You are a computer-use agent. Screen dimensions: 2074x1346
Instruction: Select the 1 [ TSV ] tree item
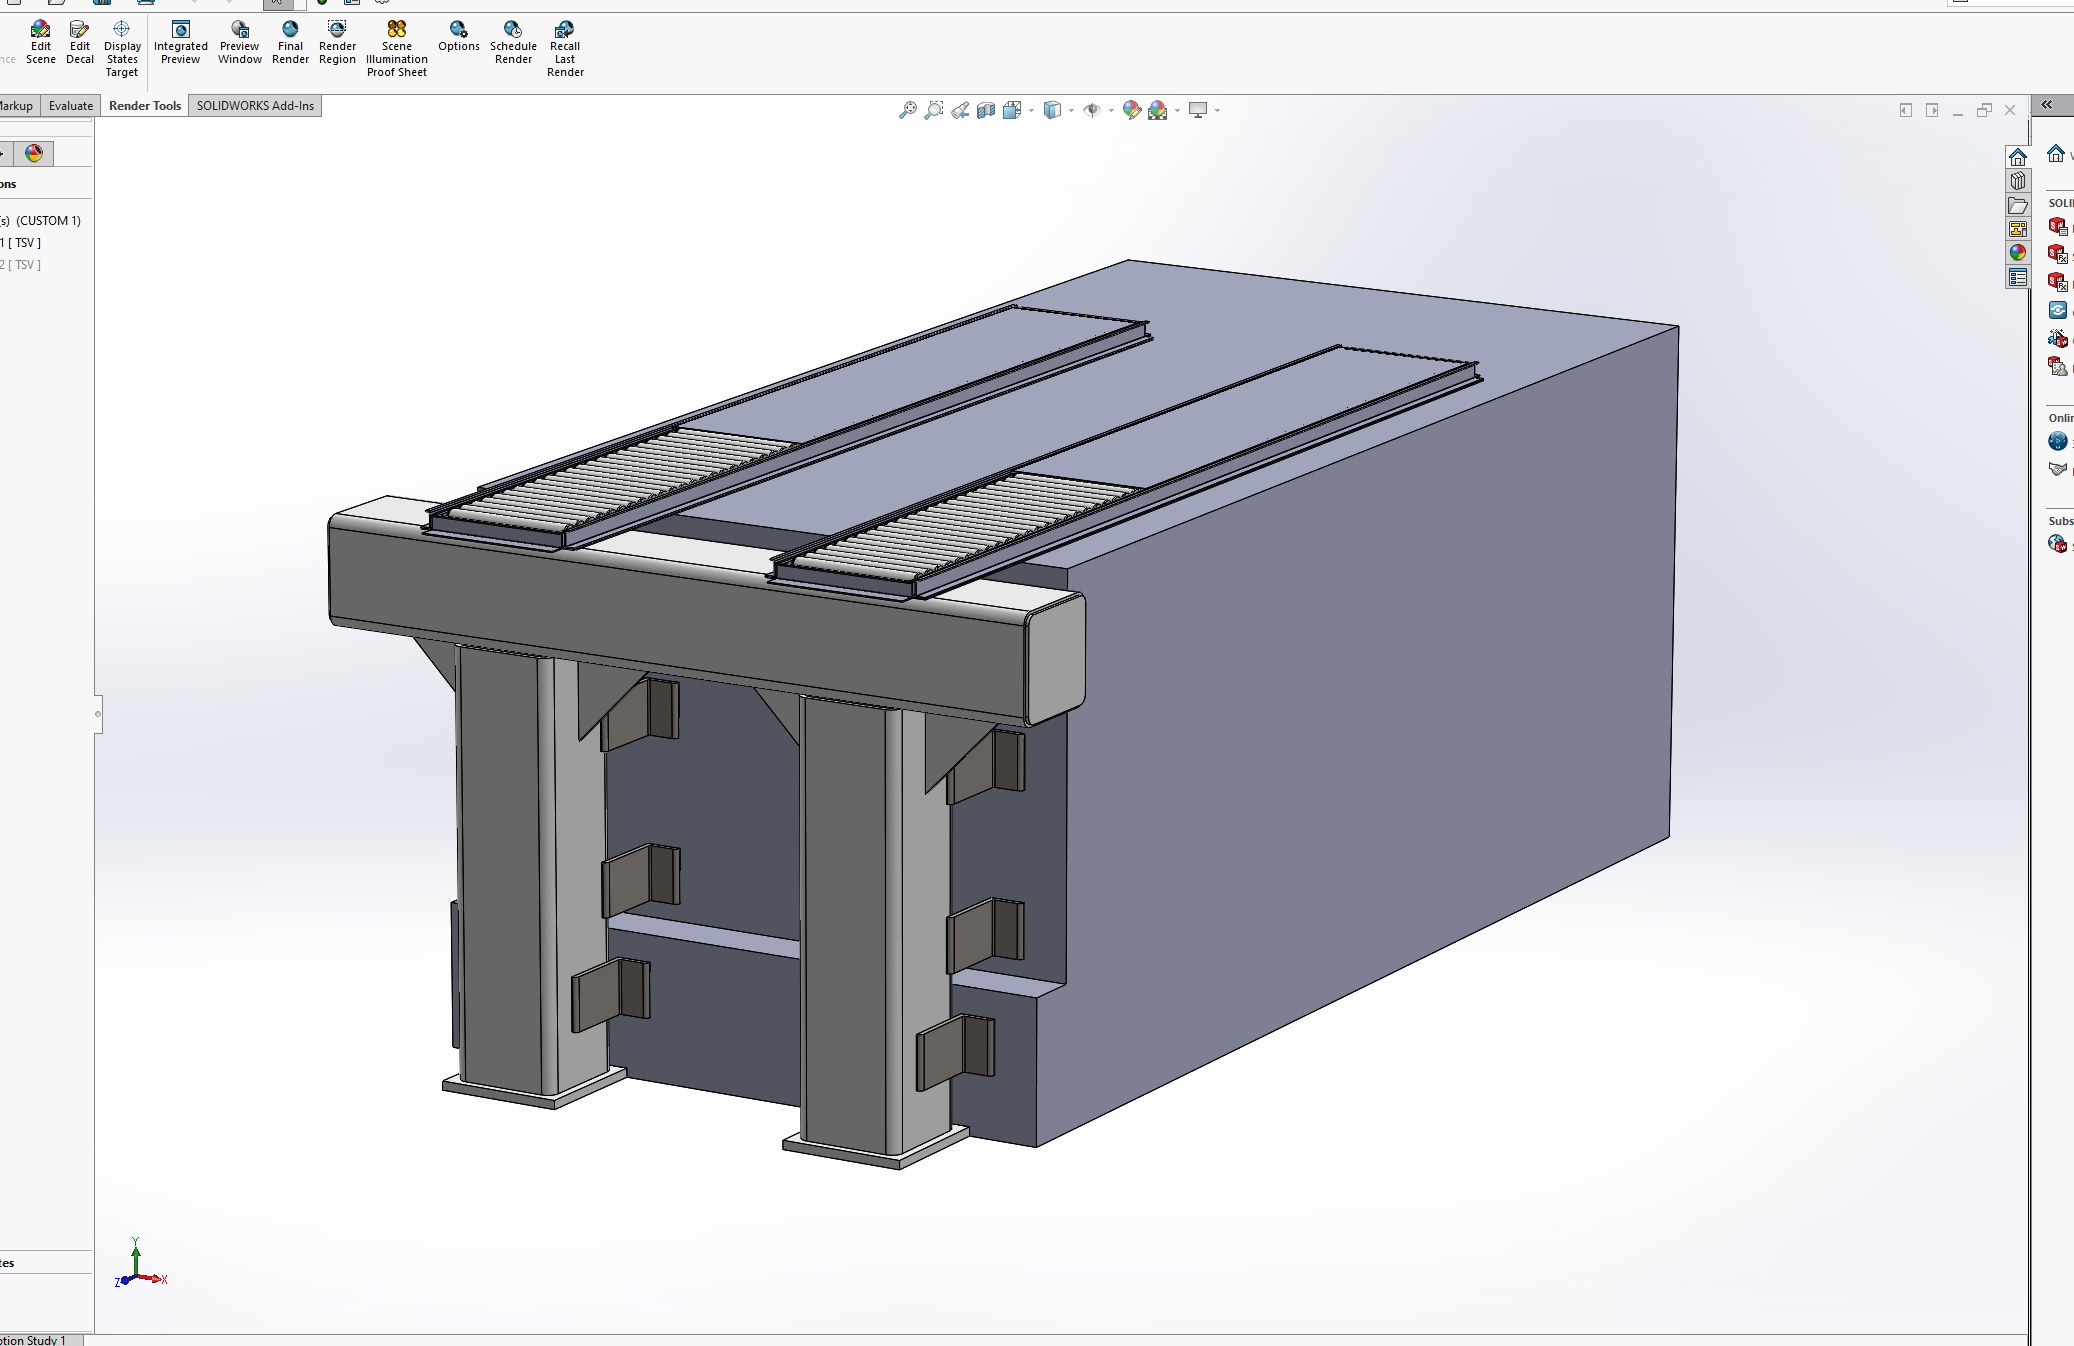click(21, 243)
